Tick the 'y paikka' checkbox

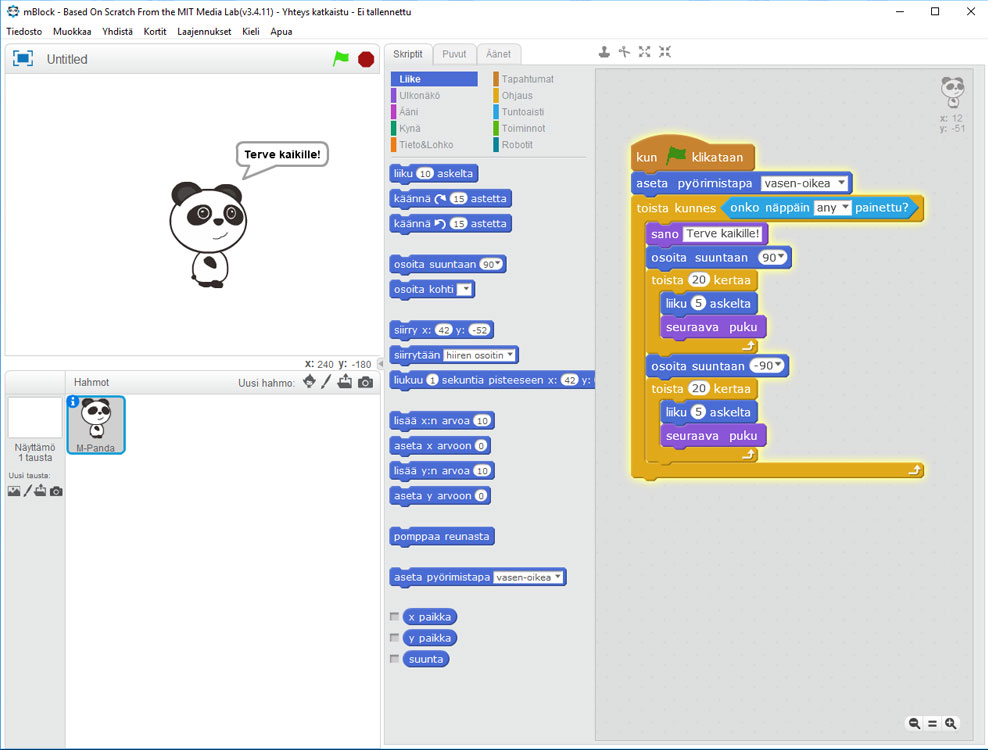tap(395, 638)
